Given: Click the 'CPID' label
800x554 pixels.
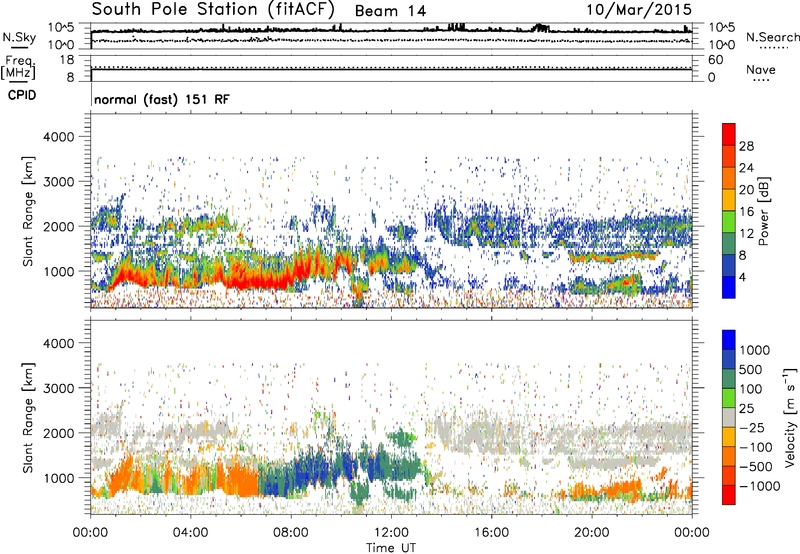Looking at the screenshot, I should coord(22,95).
